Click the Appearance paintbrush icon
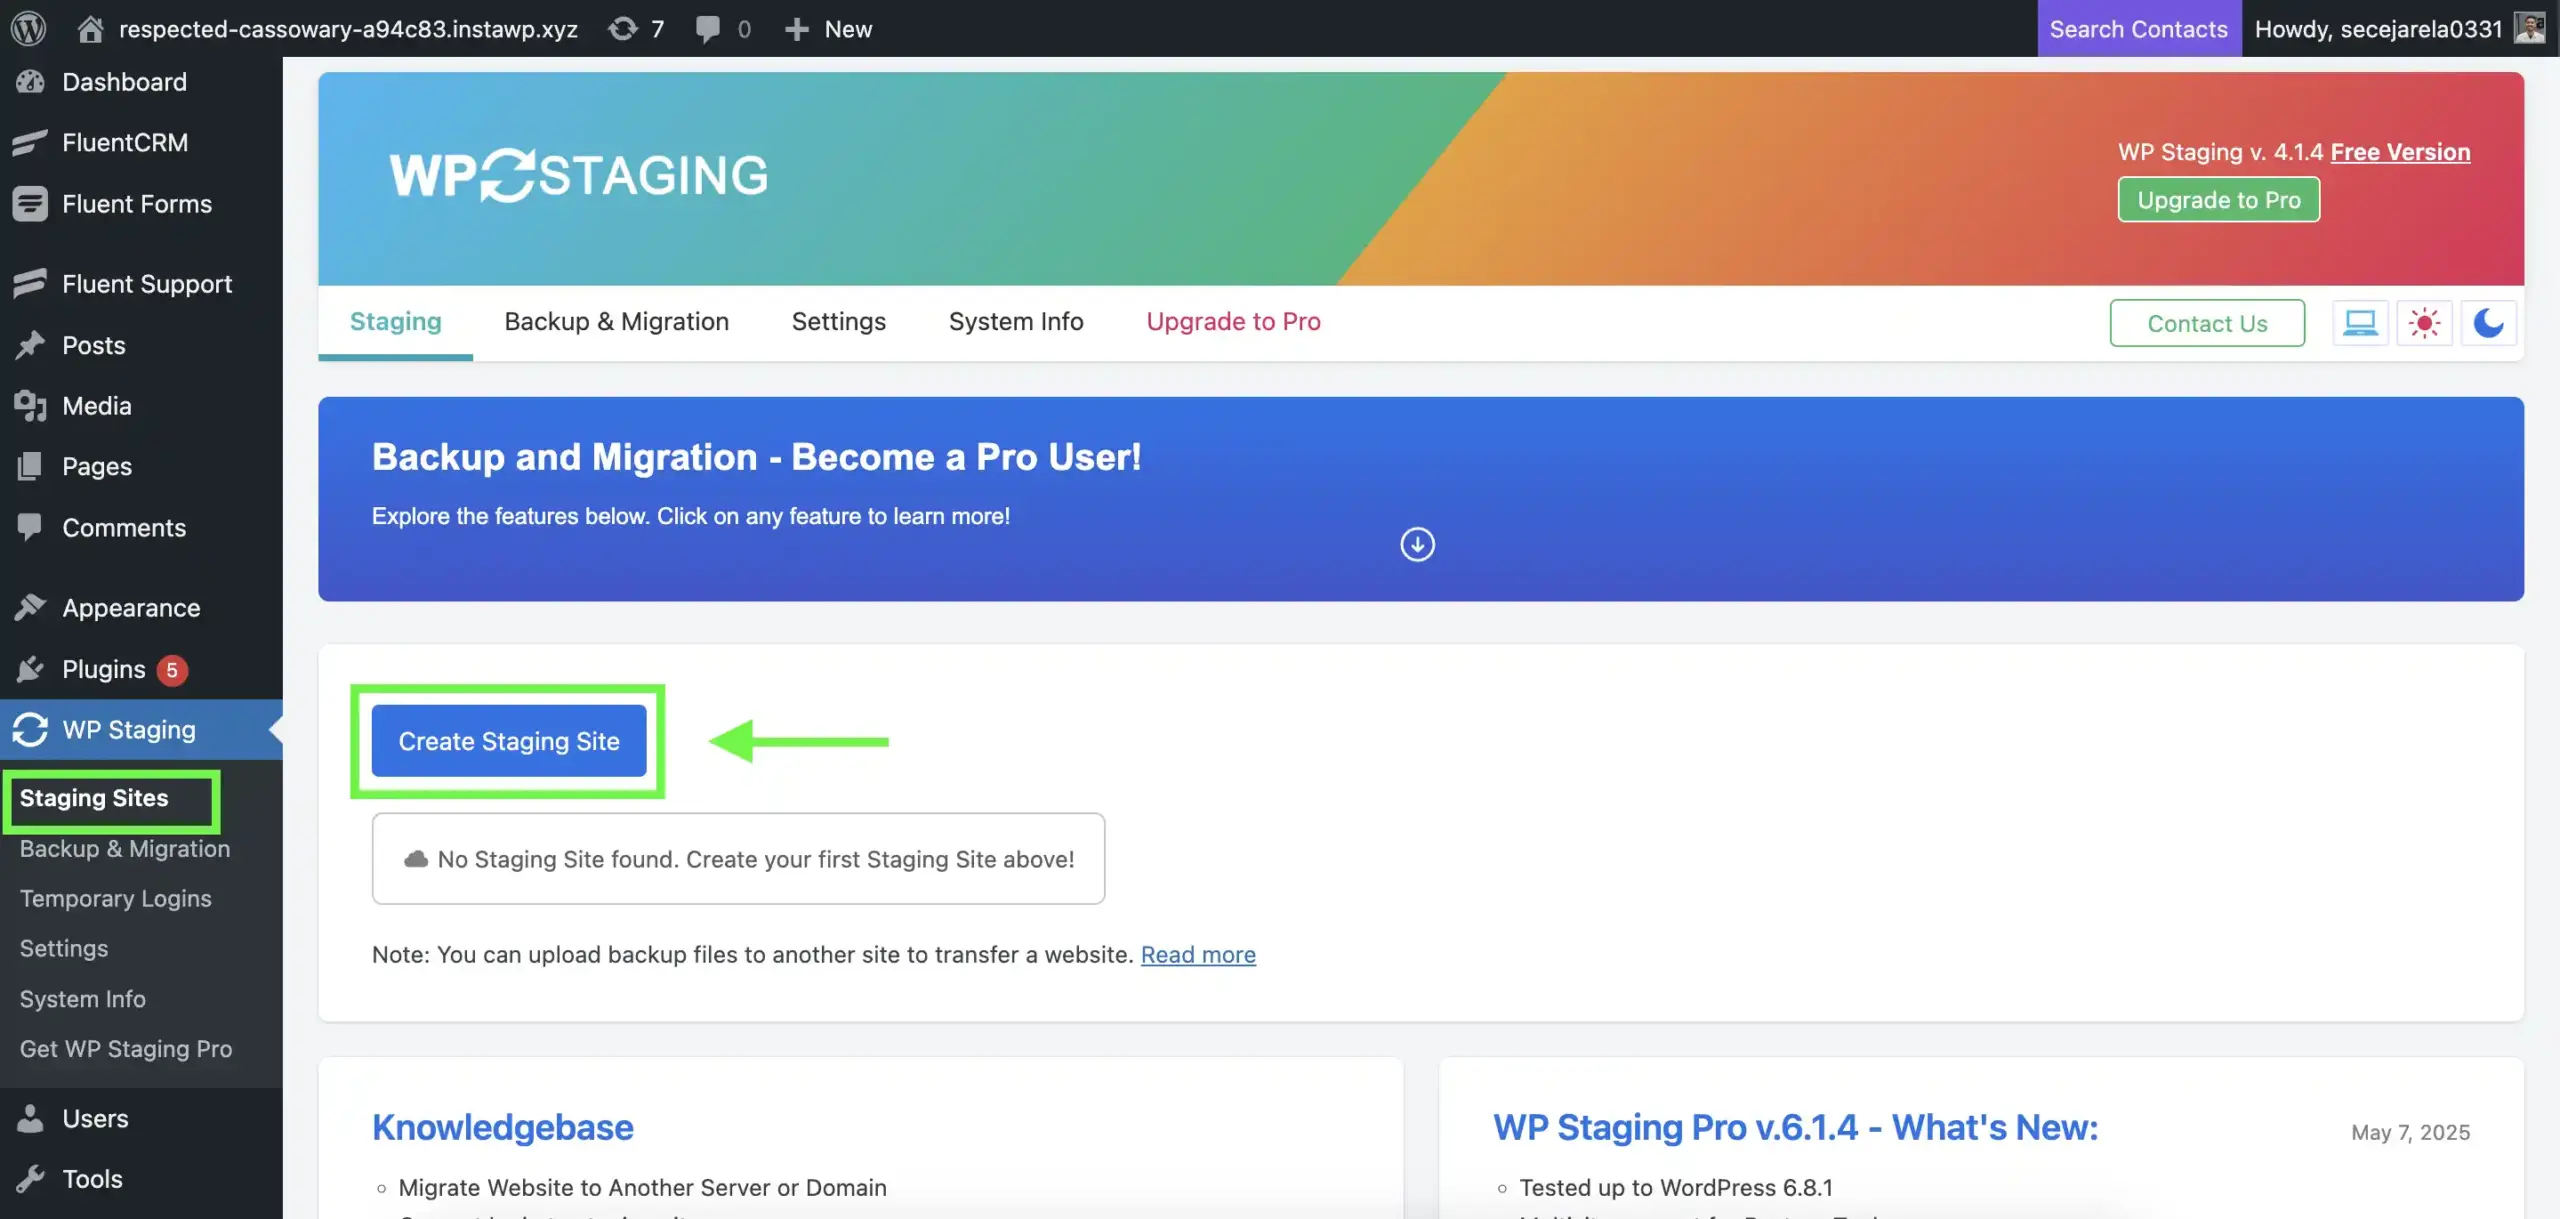 (30, 607)
